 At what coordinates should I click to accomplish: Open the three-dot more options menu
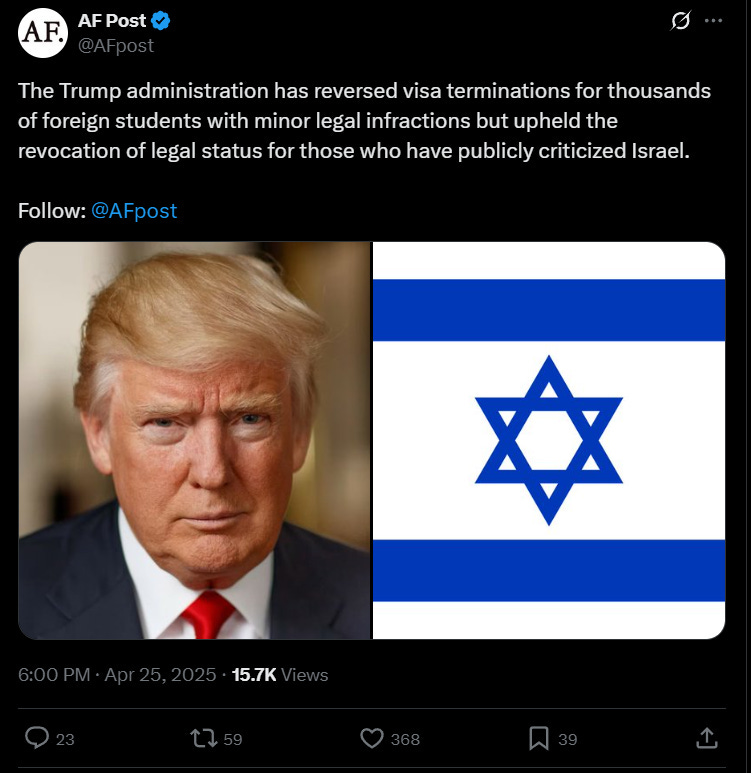coord(713,21)
